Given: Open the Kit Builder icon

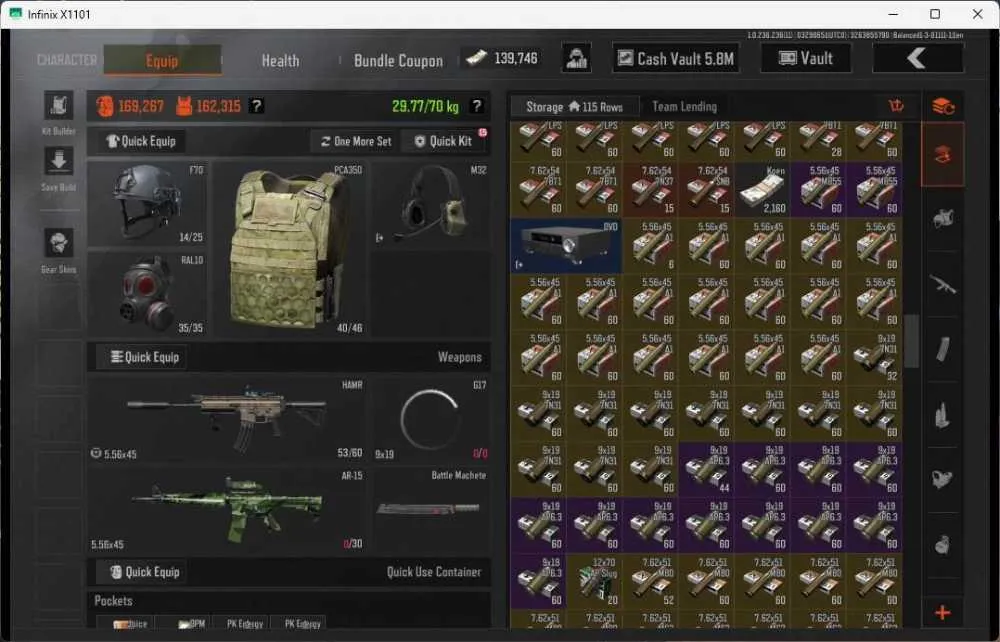Looking at the screenshot, I should click(59, 105).
